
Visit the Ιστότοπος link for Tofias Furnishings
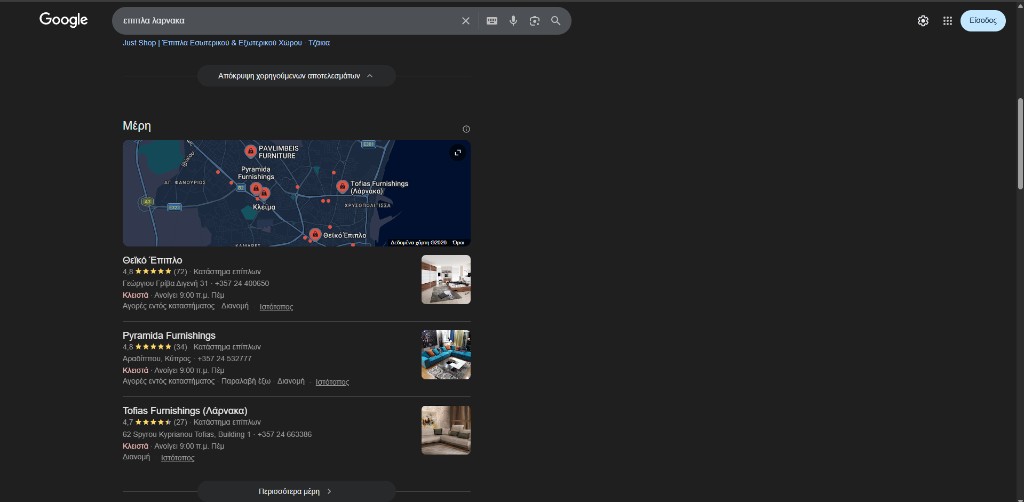tap(178, 458)
